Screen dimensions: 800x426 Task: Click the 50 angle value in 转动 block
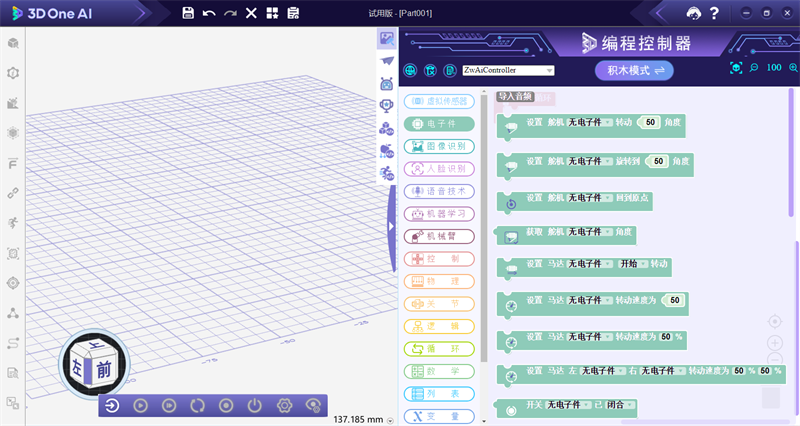point(650,122)
